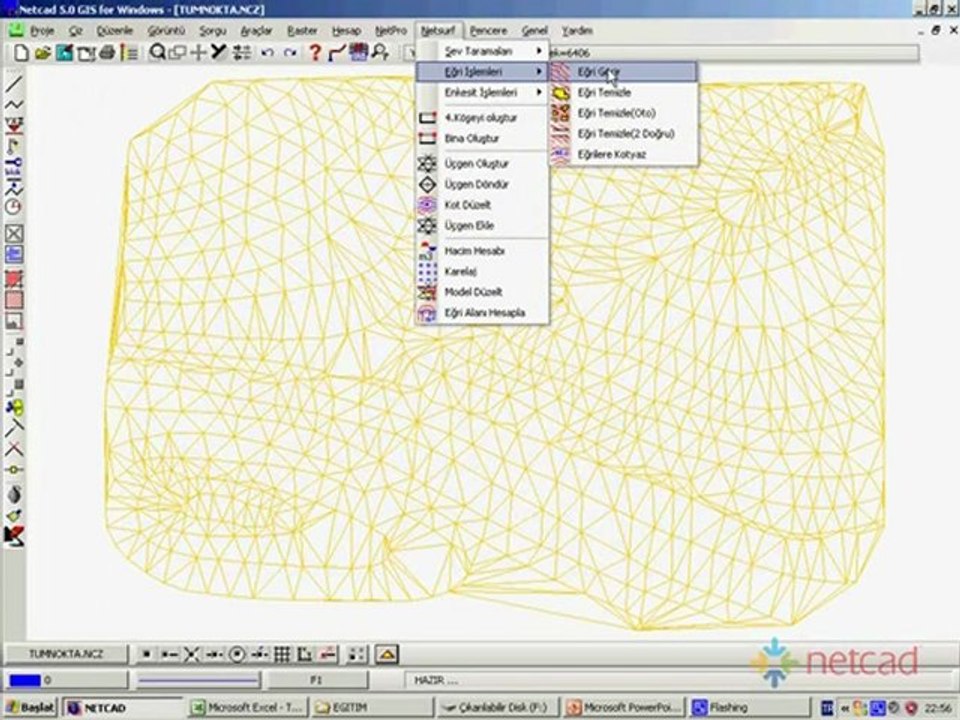Click the Kot Düzelt icon in menu
The width and height of the screenshot is (960, 720).
pyautogui.click(x=427, y=204)
